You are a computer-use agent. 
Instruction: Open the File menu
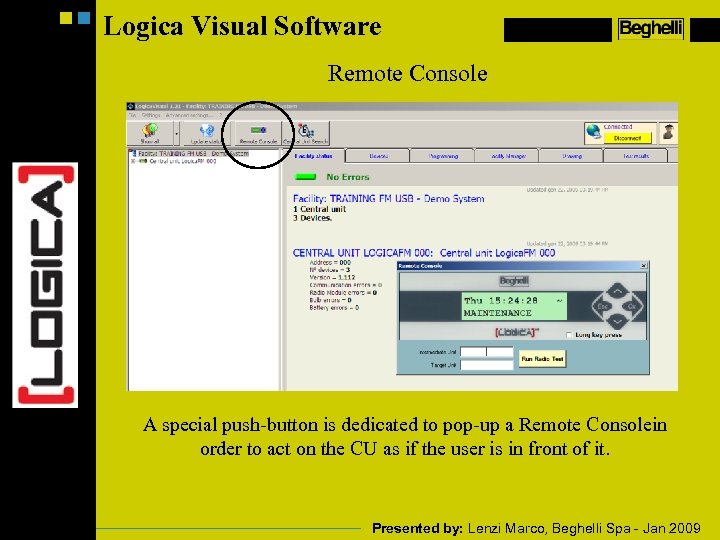(132, 115)
